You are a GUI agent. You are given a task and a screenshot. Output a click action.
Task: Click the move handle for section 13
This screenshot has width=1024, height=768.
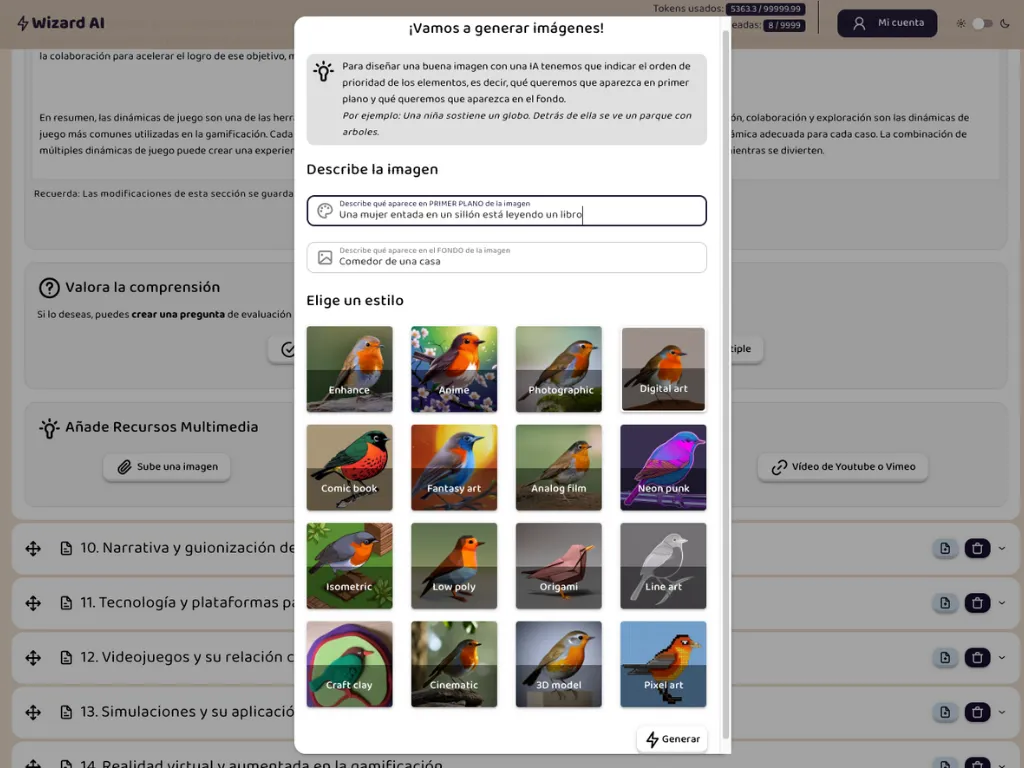pyautogui.click(x=33, y=712)
